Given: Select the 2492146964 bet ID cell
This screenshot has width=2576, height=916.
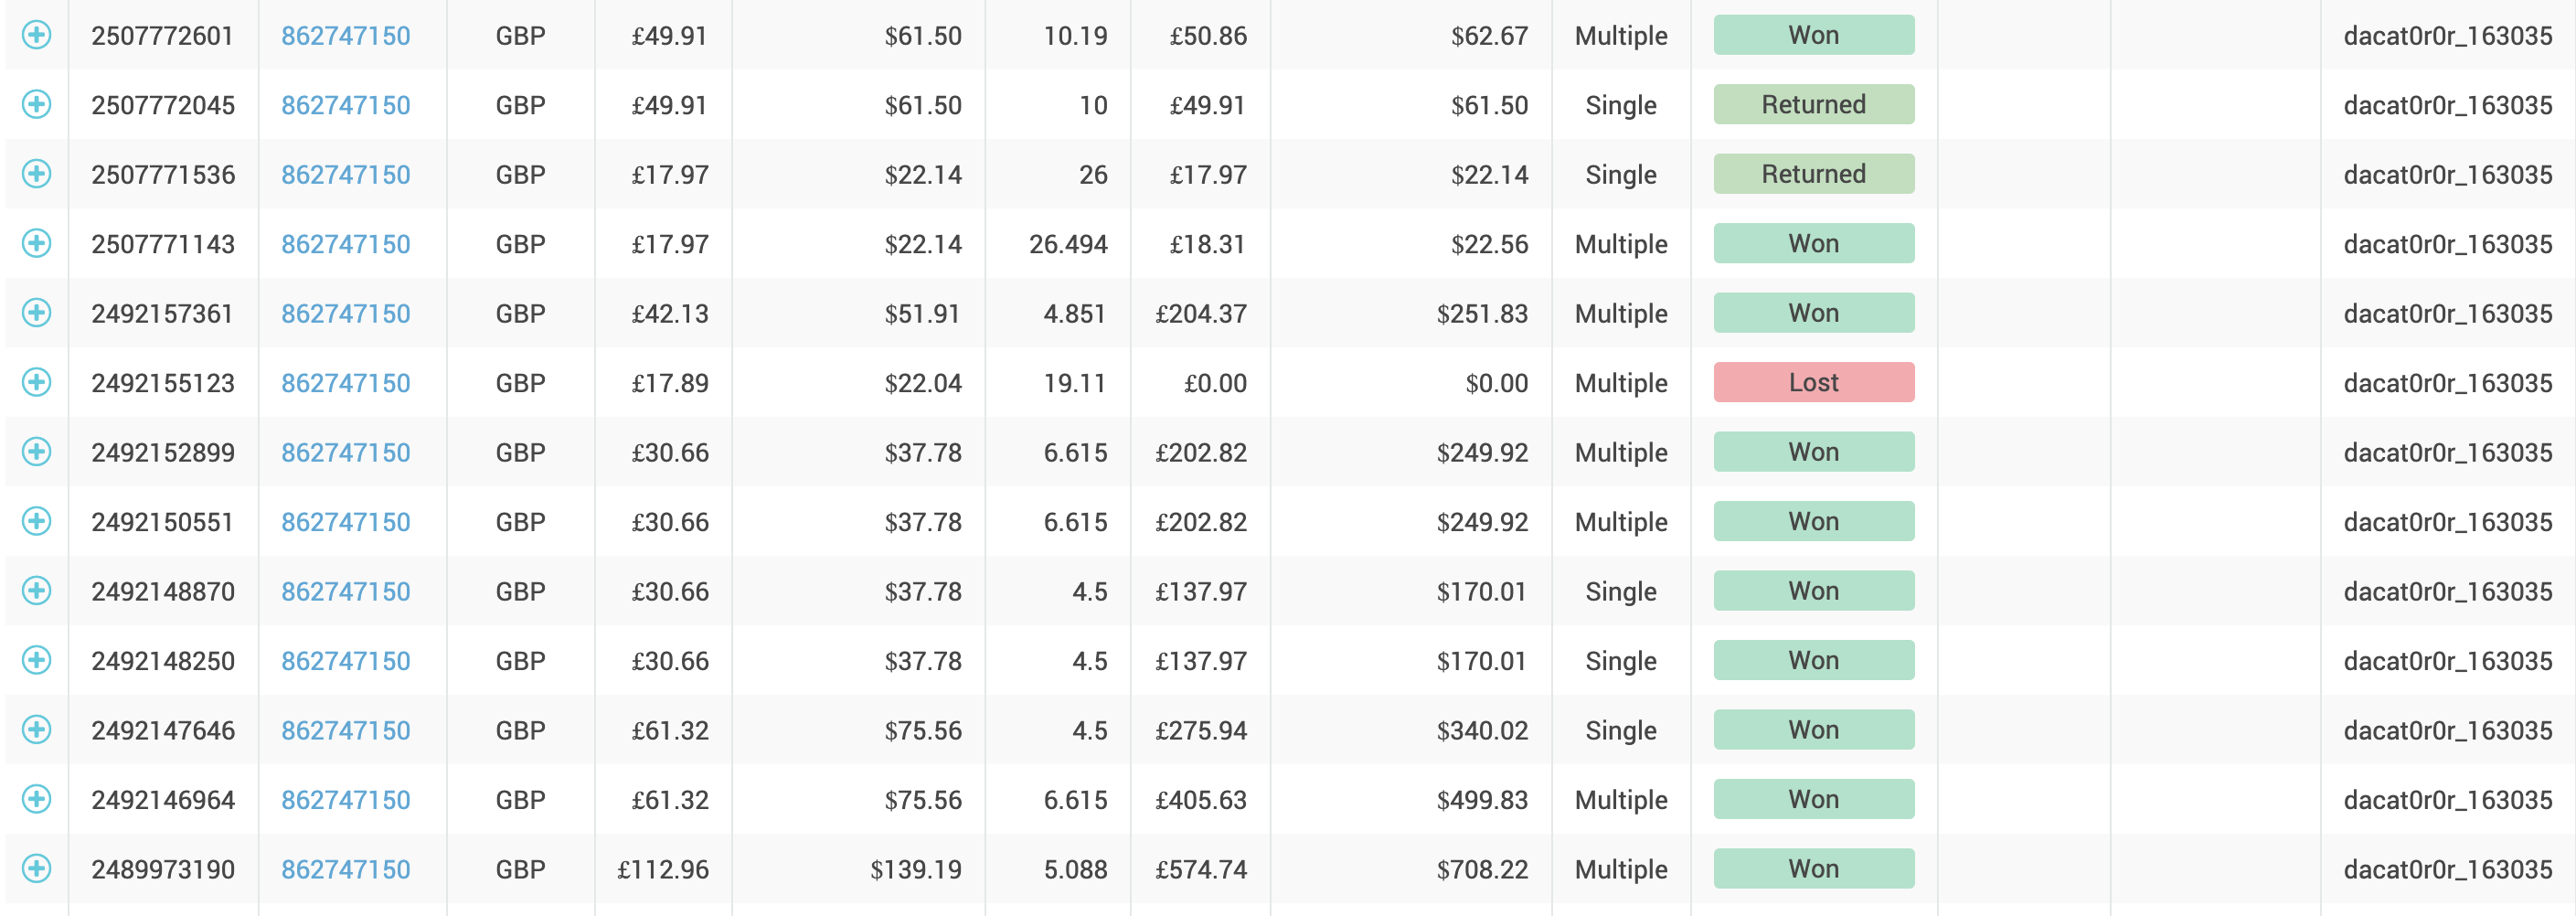Looking at the screenshot, I should click(x=163, y=800).
